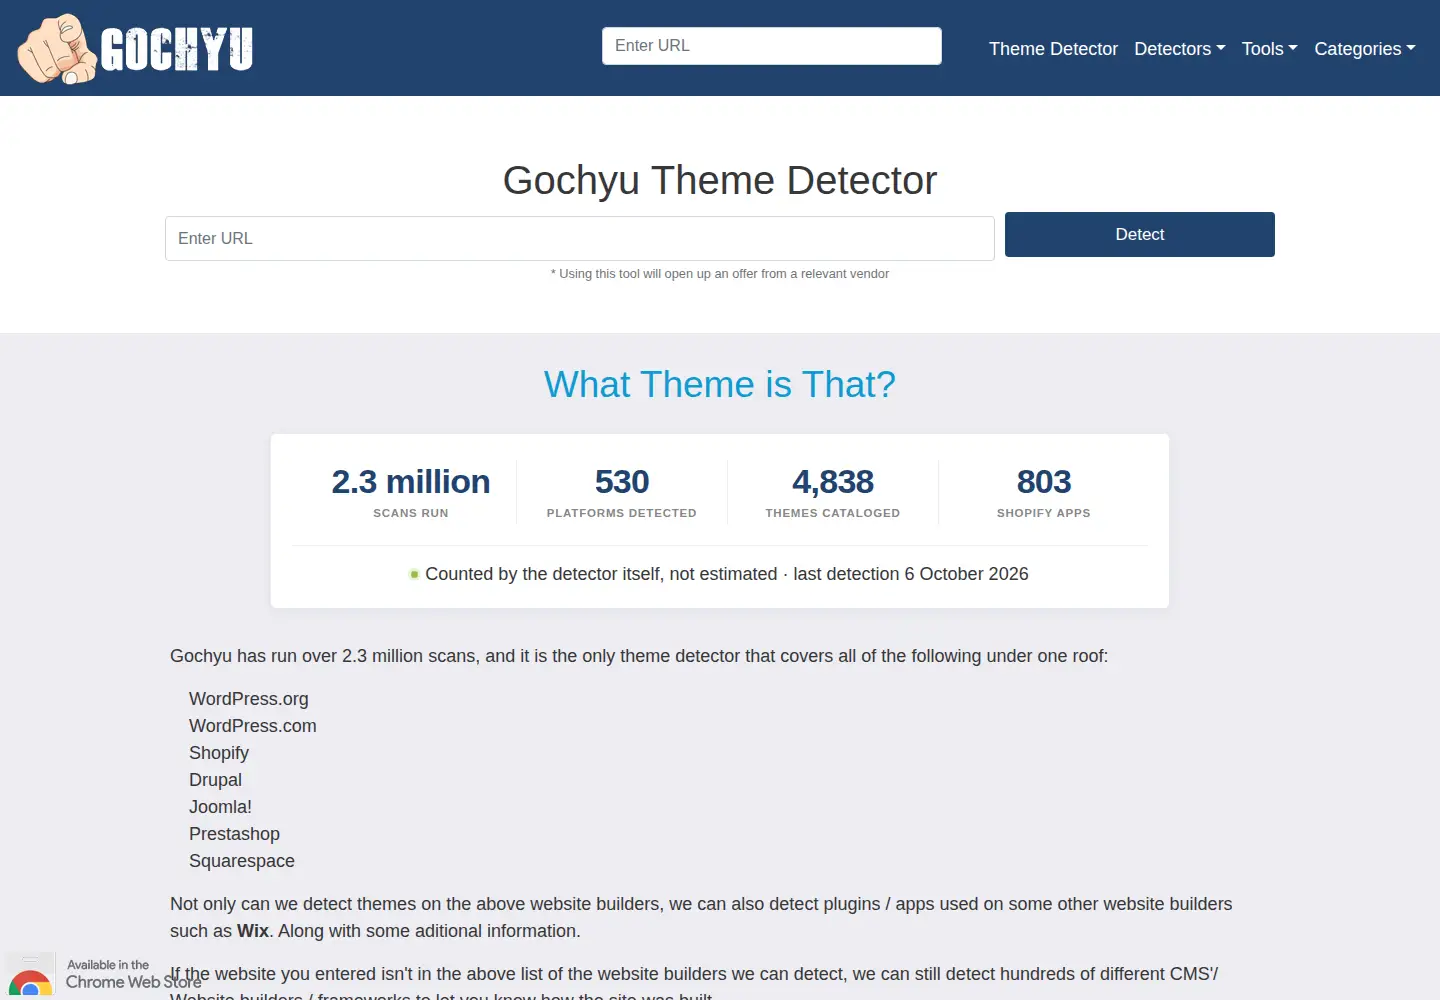Focus the main Enter URL input
Image resolution: width=1440 pixels, height=1000 pixels.
(580, 238)
